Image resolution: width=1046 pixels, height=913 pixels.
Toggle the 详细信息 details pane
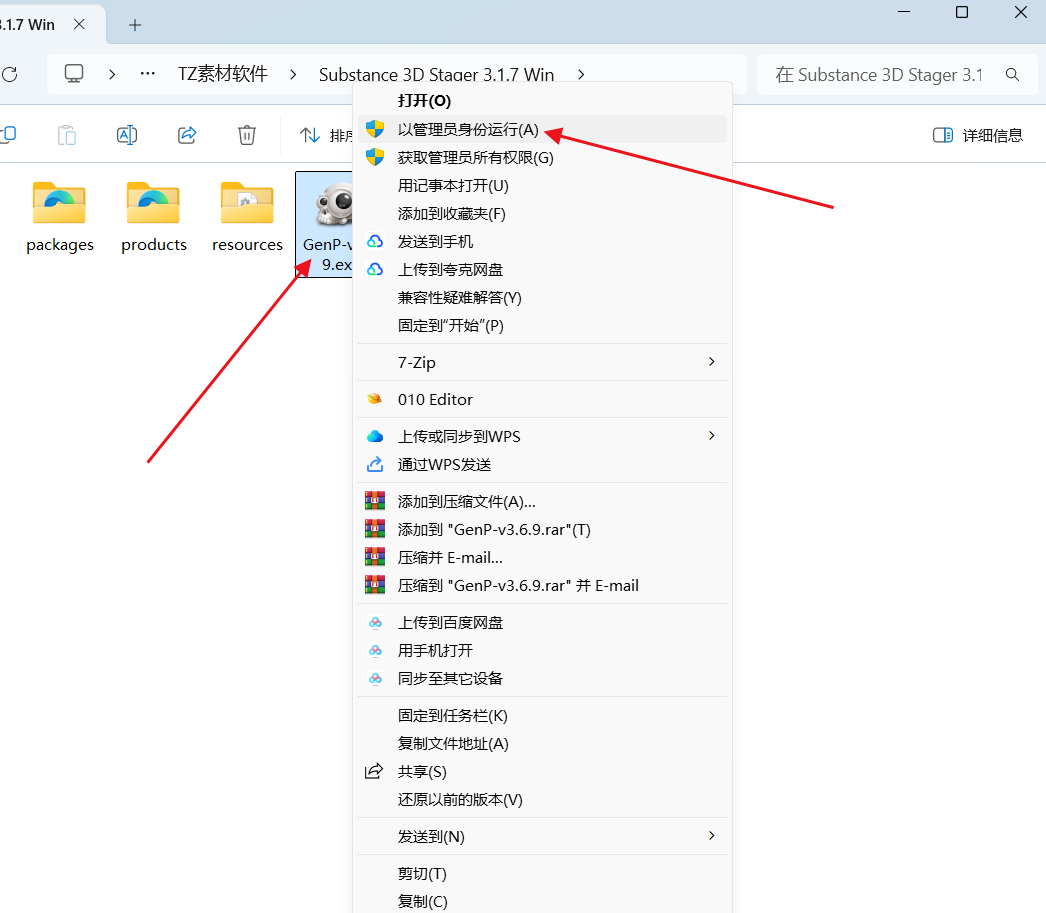click(x=977, y=135)
